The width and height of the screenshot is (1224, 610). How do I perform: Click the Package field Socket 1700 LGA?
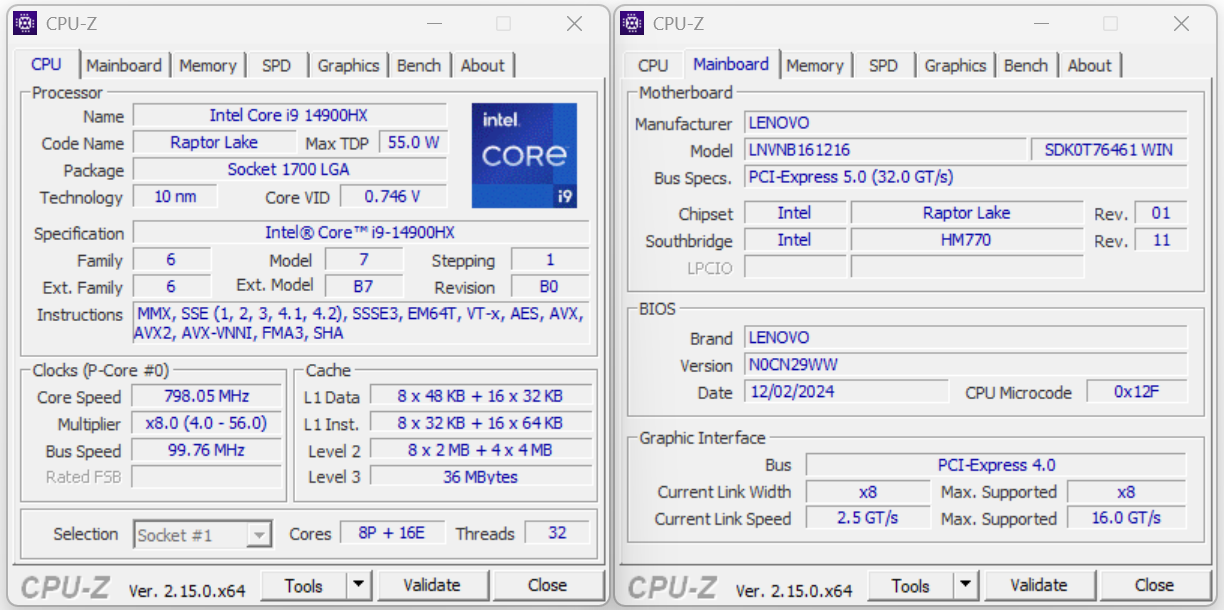[289, 169]
